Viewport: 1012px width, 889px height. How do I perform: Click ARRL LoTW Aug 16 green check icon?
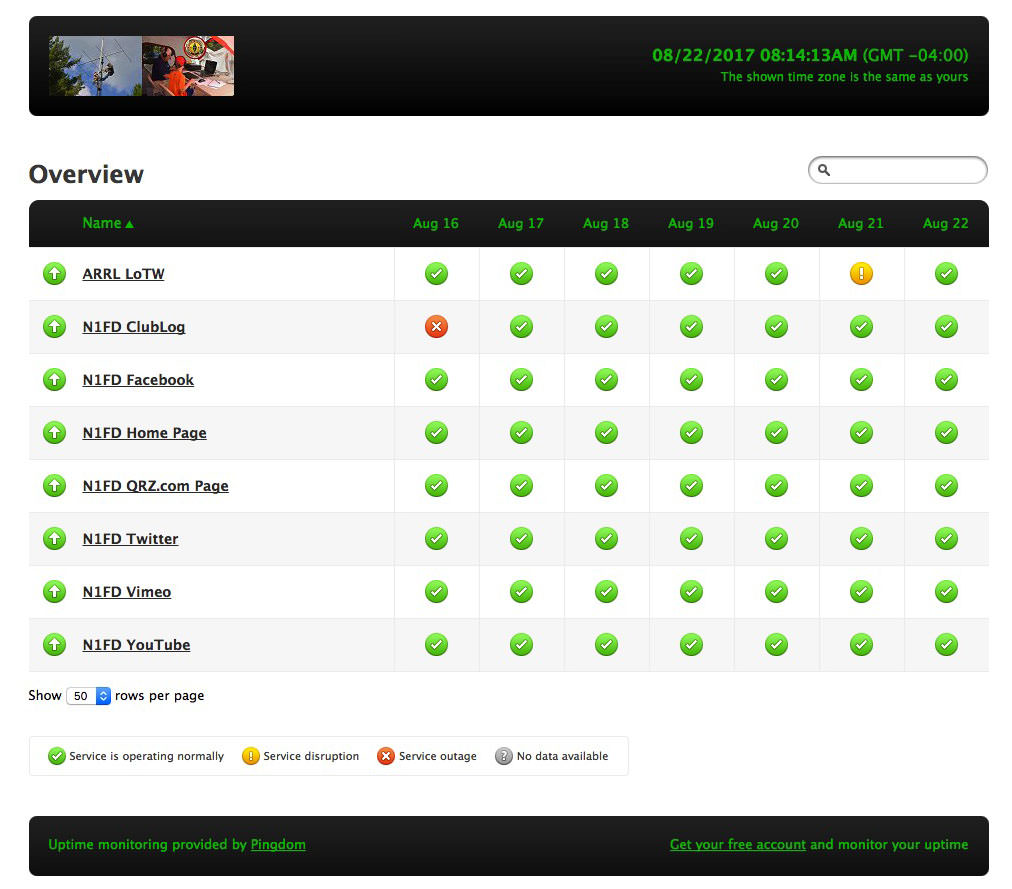[436, 274]
